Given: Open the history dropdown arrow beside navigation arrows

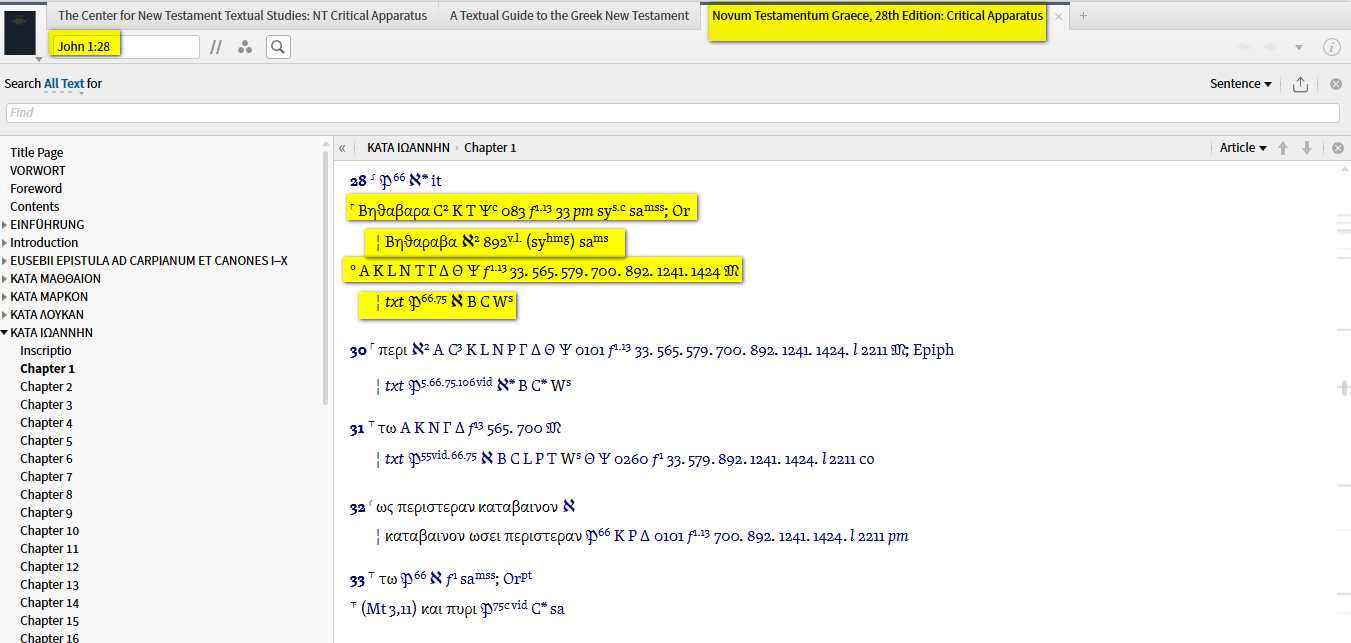Looking at the screenshot, I should click(x=1298, y=47).
